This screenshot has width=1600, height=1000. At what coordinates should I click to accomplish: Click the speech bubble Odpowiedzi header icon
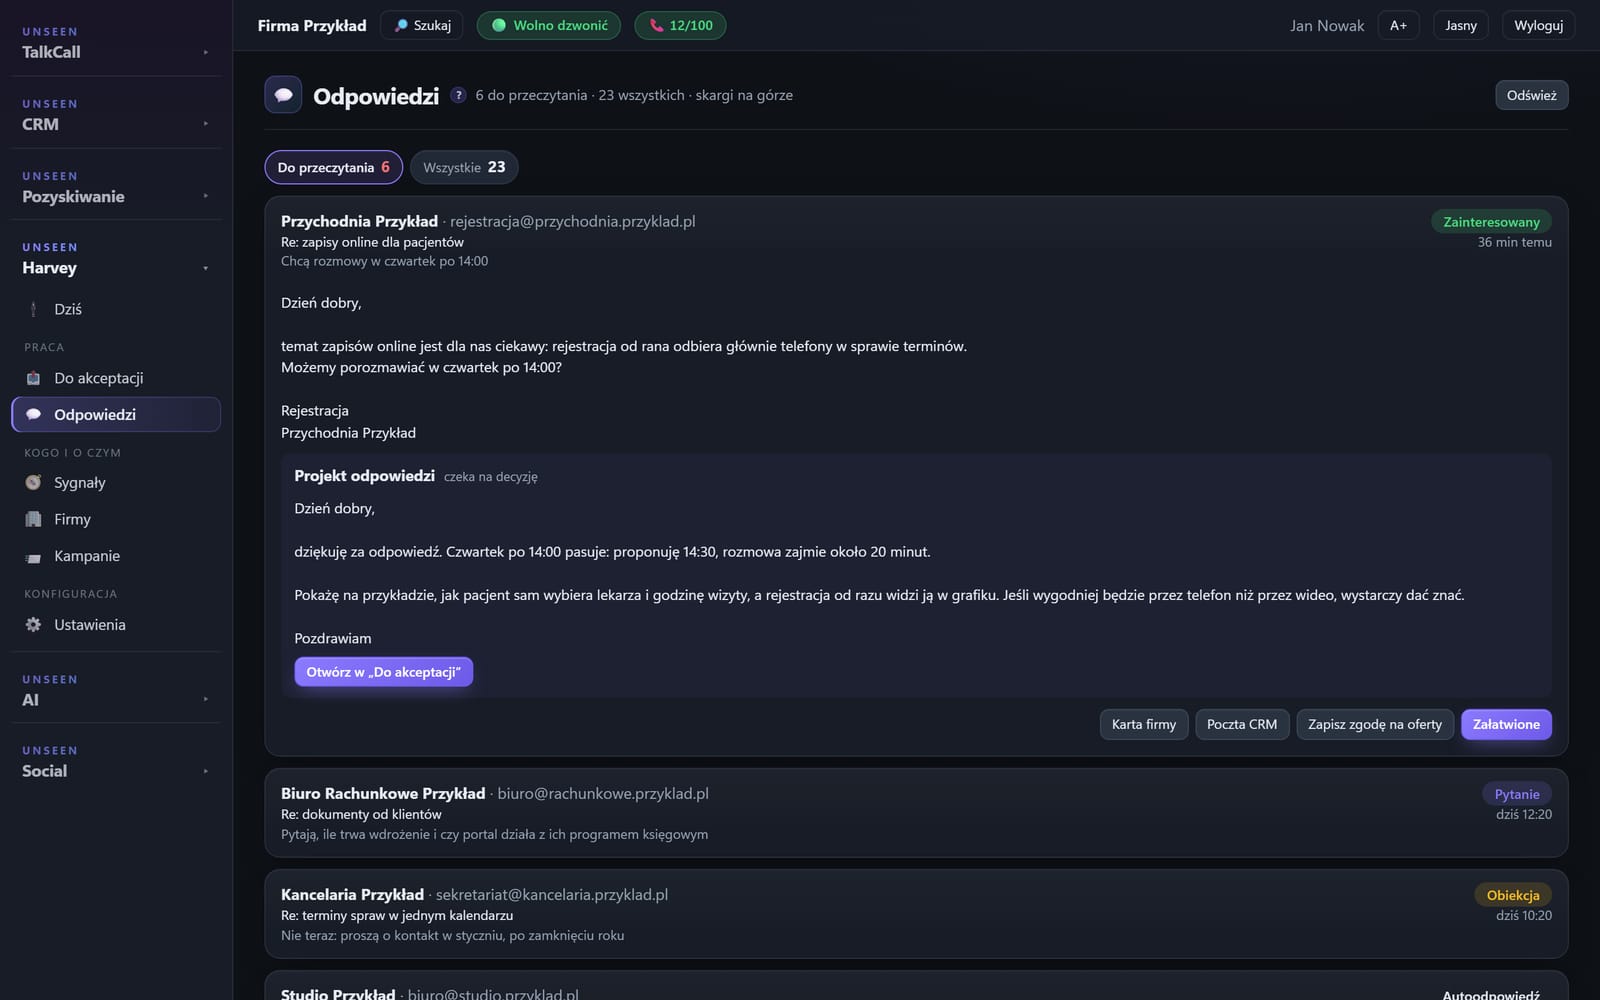[283, 95]
